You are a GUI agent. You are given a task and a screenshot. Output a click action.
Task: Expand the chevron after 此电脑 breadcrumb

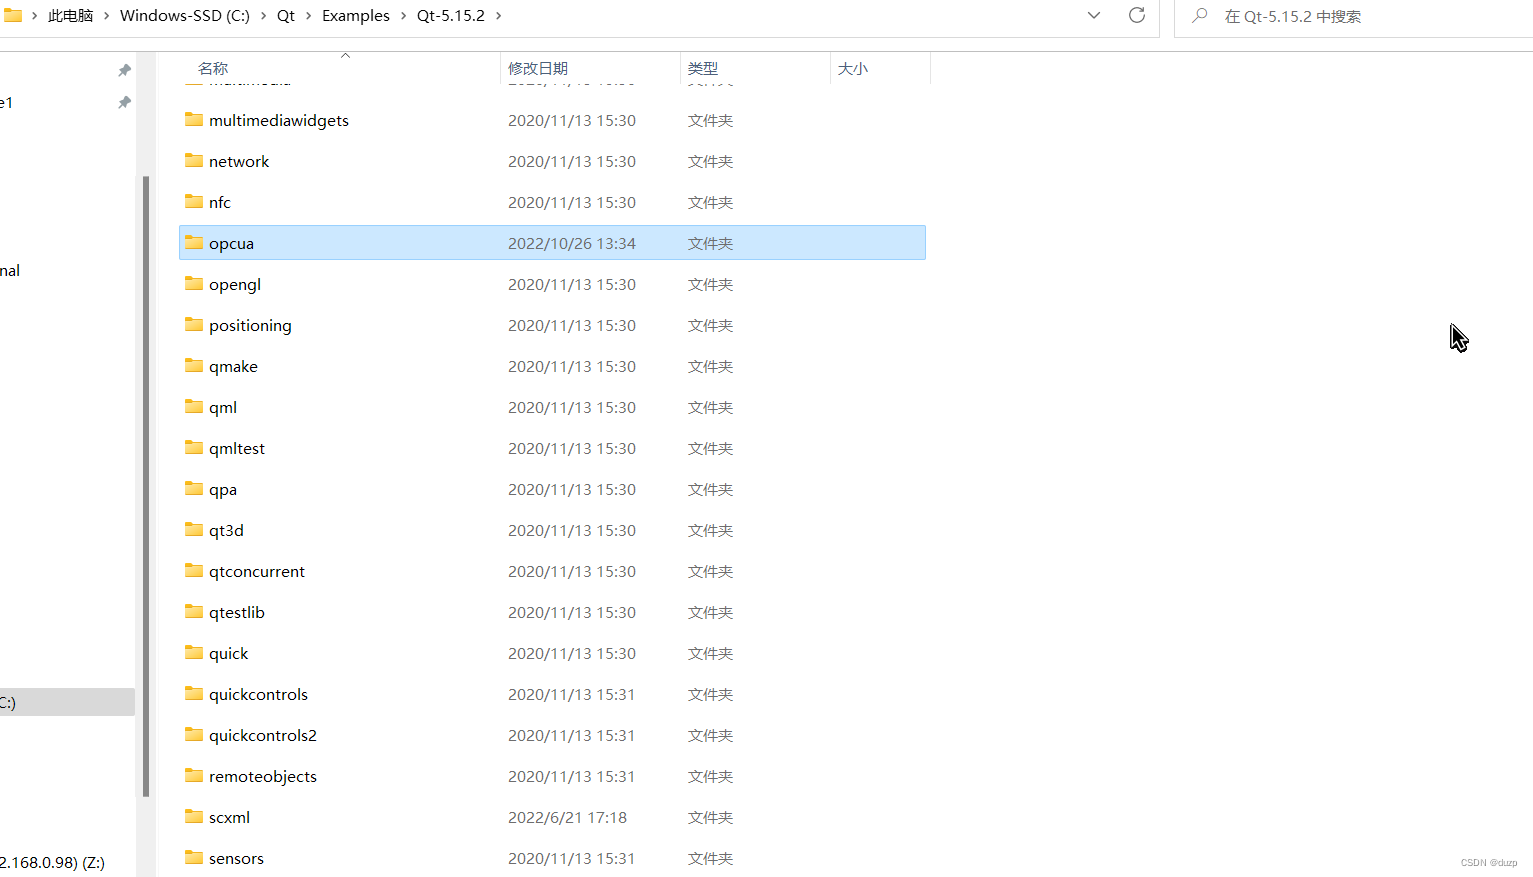[106, 16]
